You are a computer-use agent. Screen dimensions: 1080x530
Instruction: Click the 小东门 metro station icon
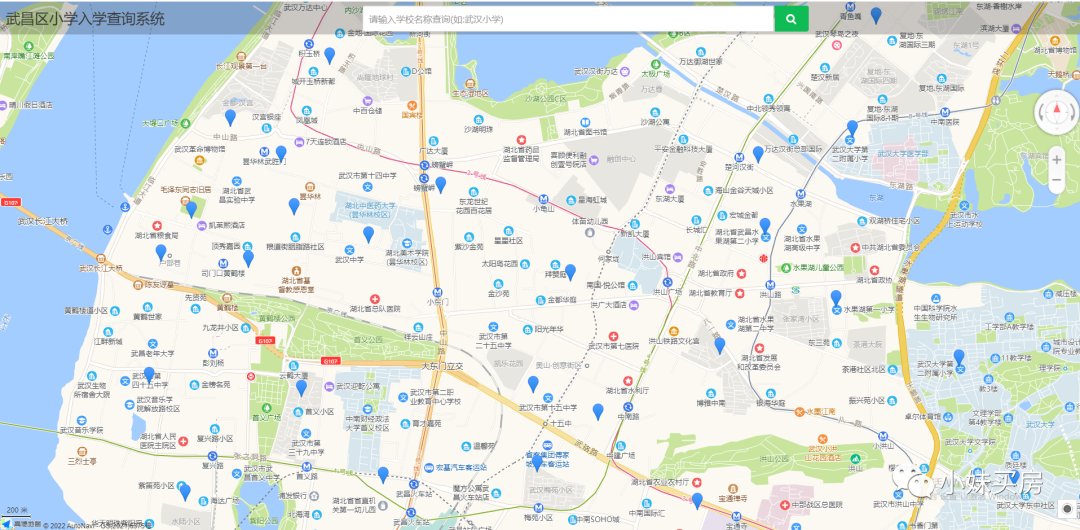[x=437, y=292]
